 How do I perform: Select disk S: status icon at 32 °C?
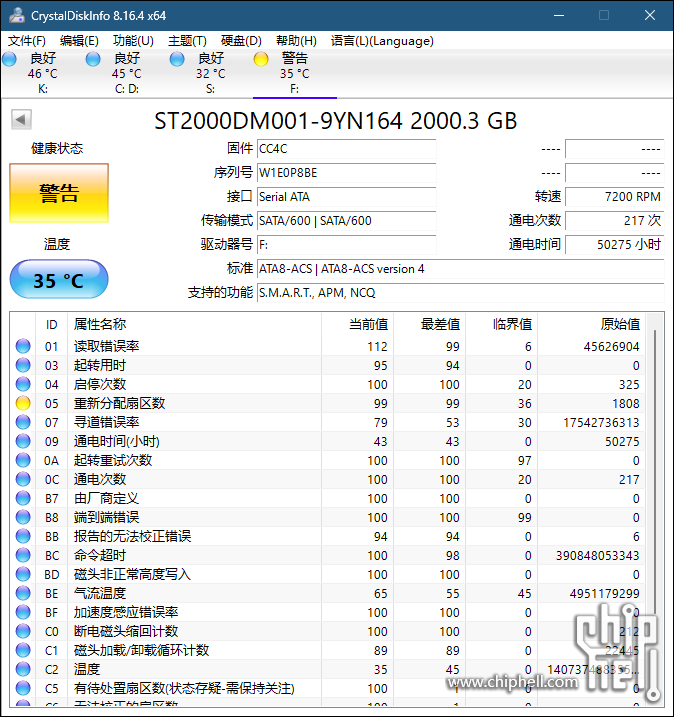[x=177, y=59]
